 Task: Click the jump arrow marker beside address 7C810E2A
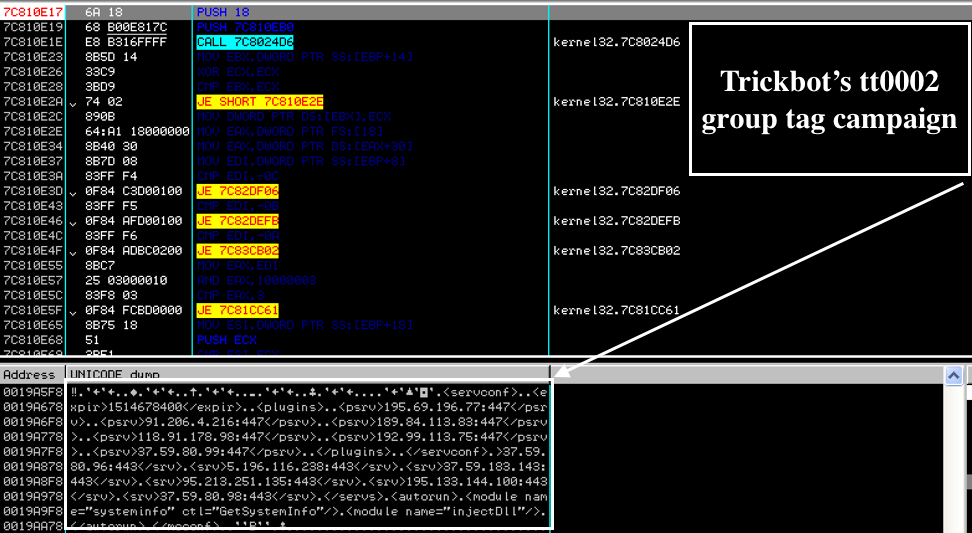pos(72,102)
